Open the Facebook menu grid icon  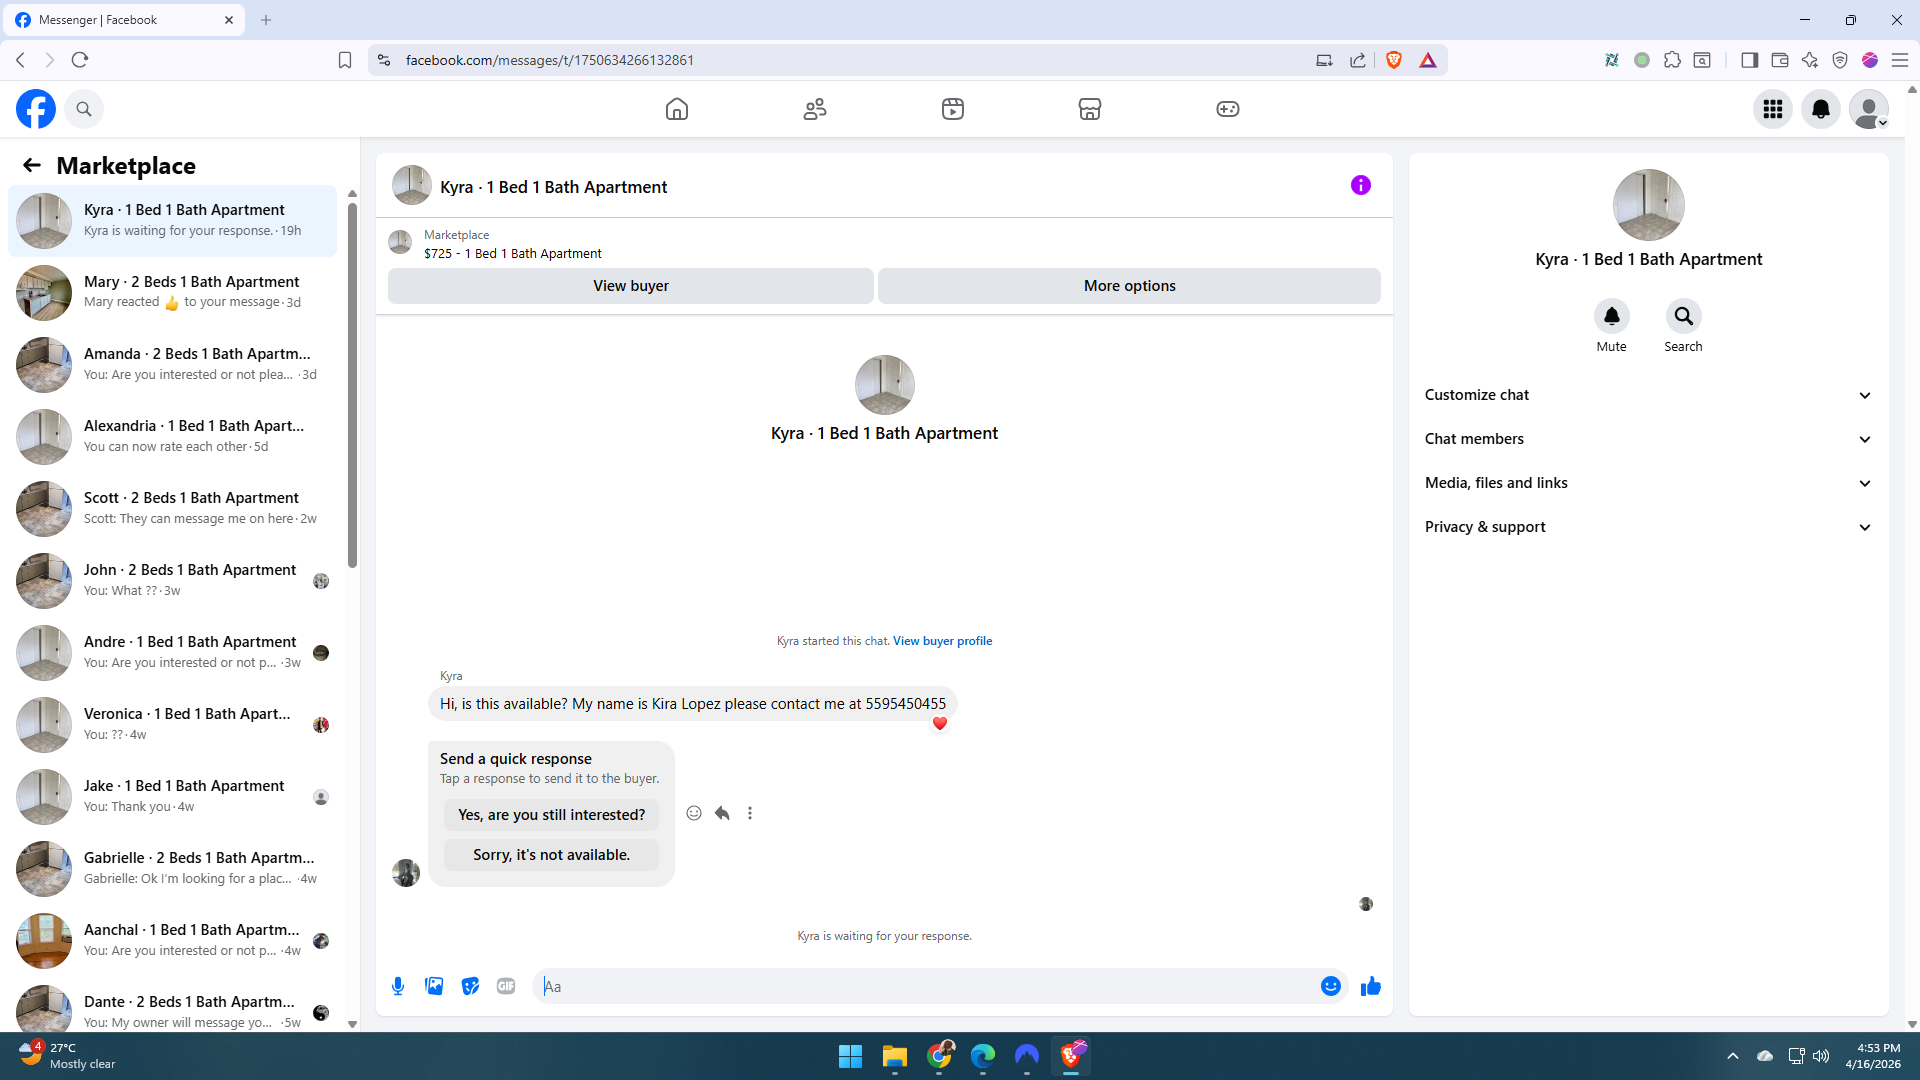pyautogui.click(x=1773, y=109)
